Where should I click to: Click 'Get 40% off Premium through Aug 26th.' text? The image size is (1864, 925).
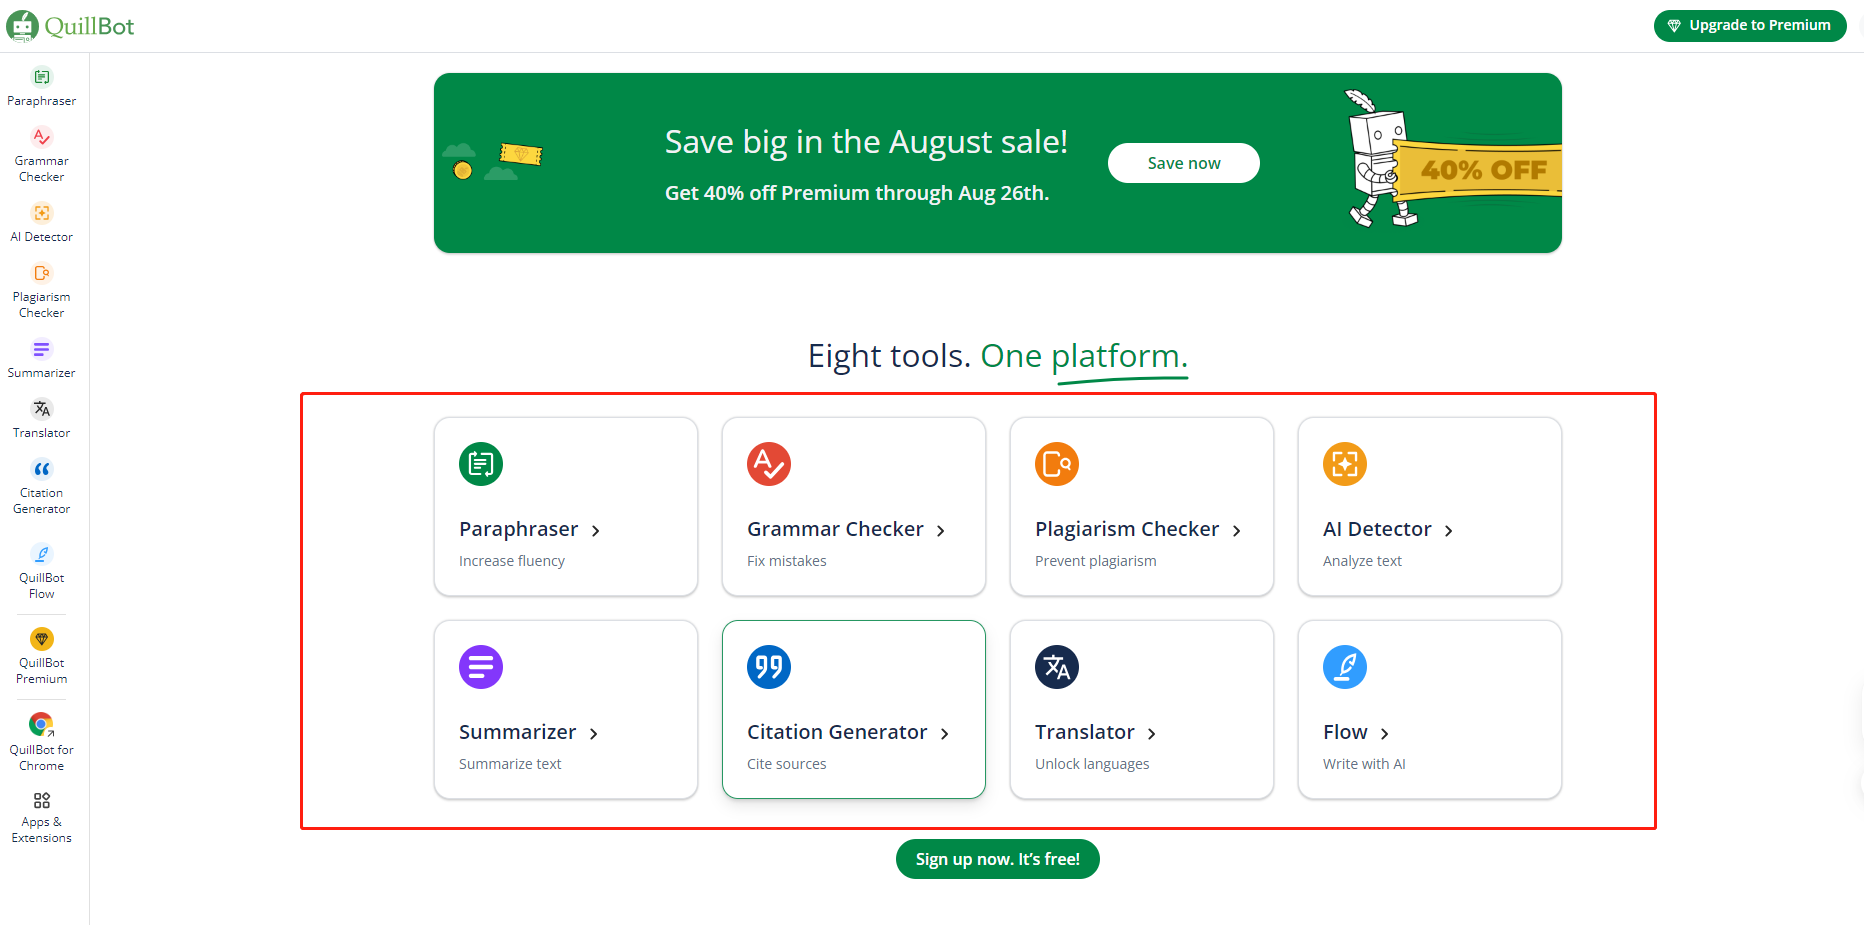click(857, 193)
